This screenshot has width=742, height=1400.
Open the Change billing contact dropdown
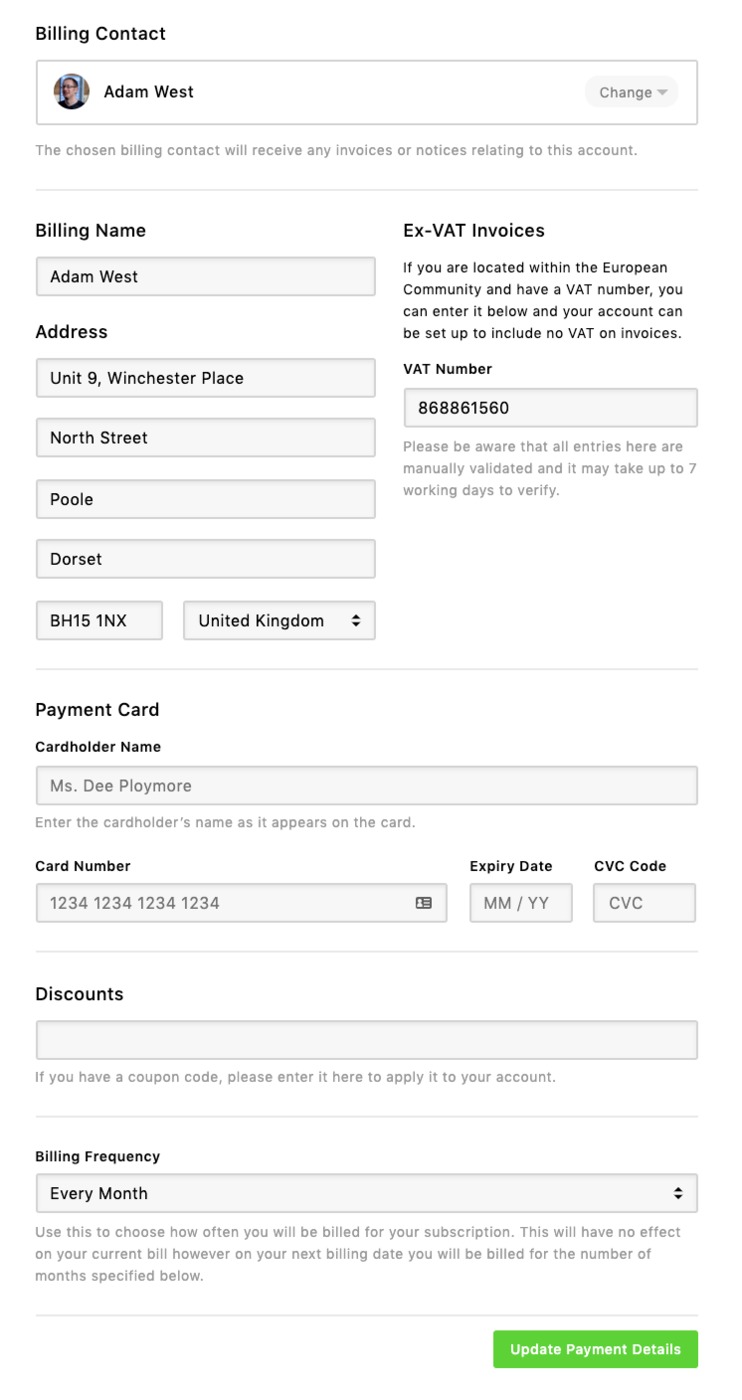click(632, 92)
